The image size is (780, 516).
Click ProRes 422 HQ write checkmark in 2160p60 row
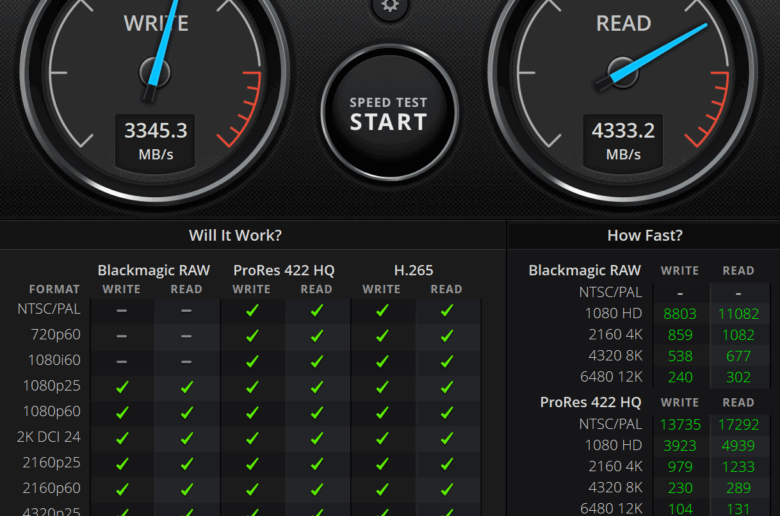coord(252,490)
